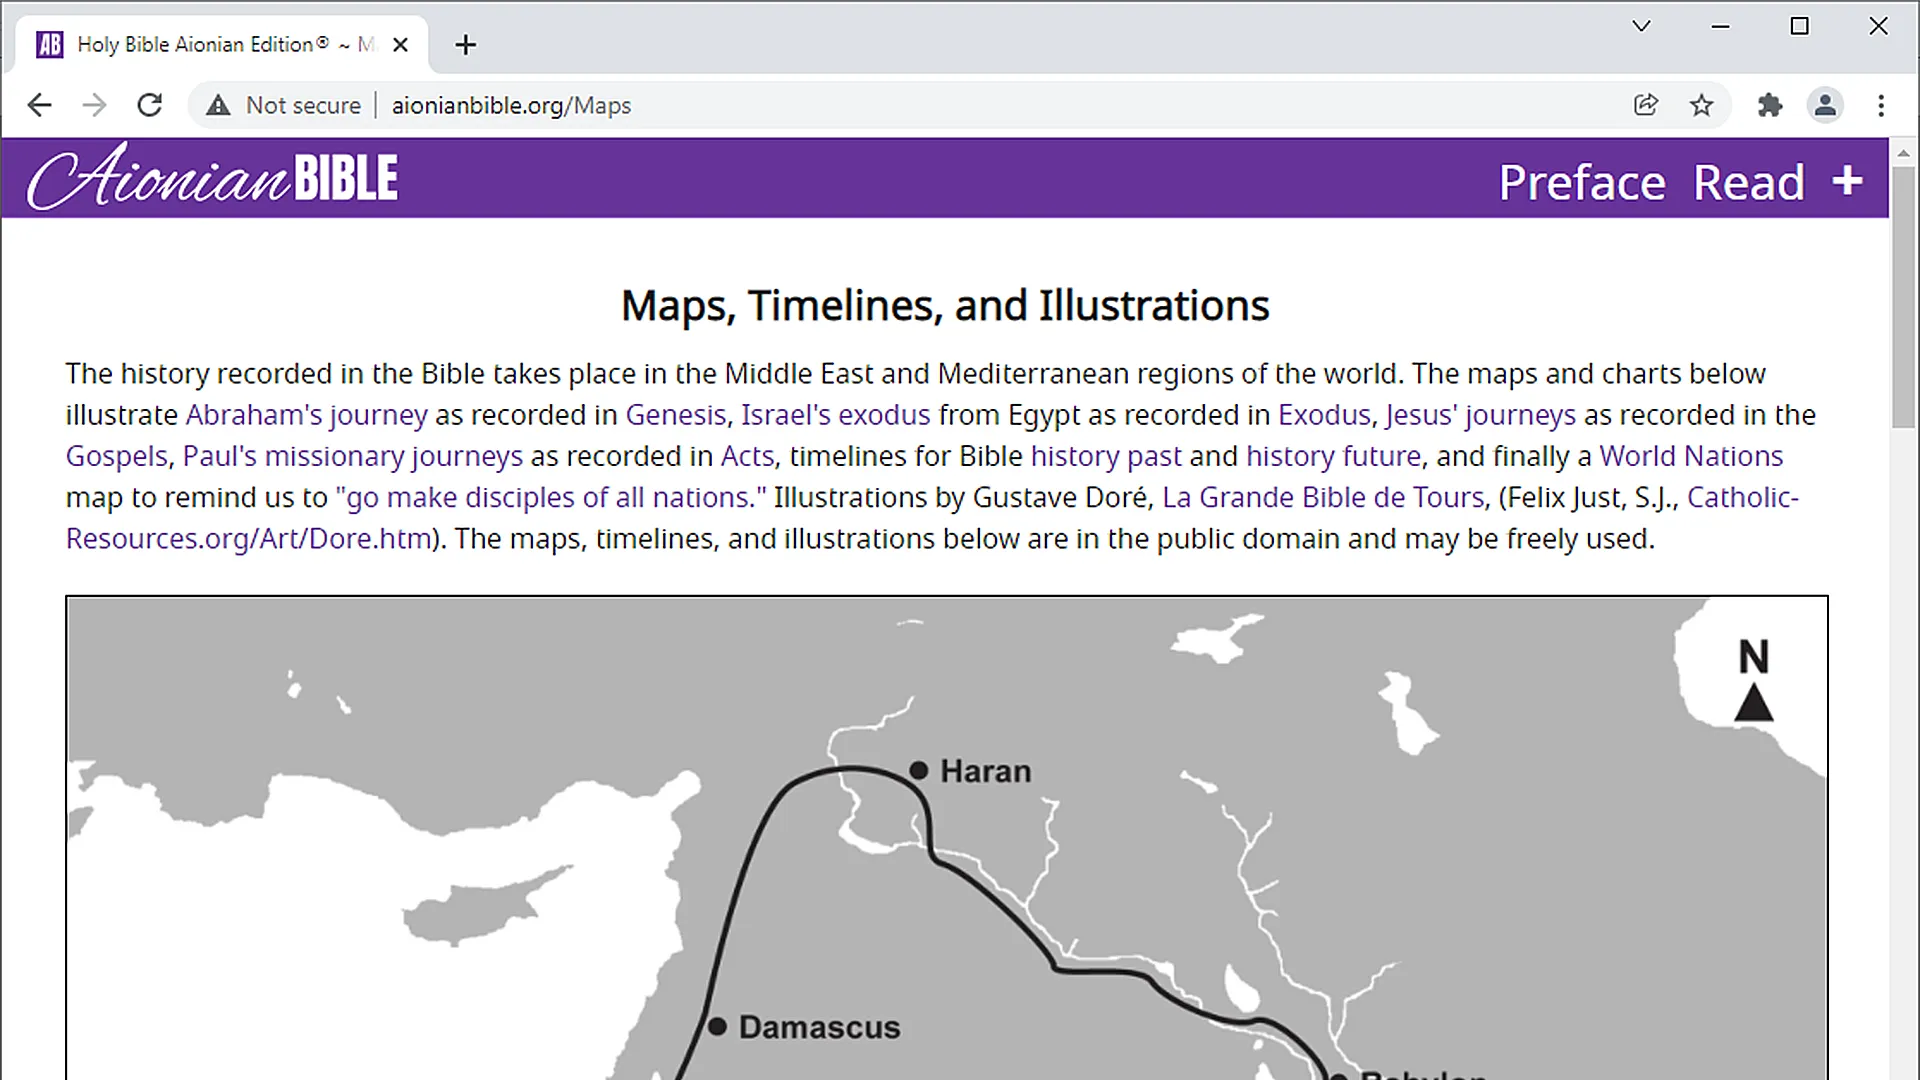Click the page vertical scrollbar thumb
Image resolution: width=1920 pixels, height=1080 pixels.
click(1903, 297)
